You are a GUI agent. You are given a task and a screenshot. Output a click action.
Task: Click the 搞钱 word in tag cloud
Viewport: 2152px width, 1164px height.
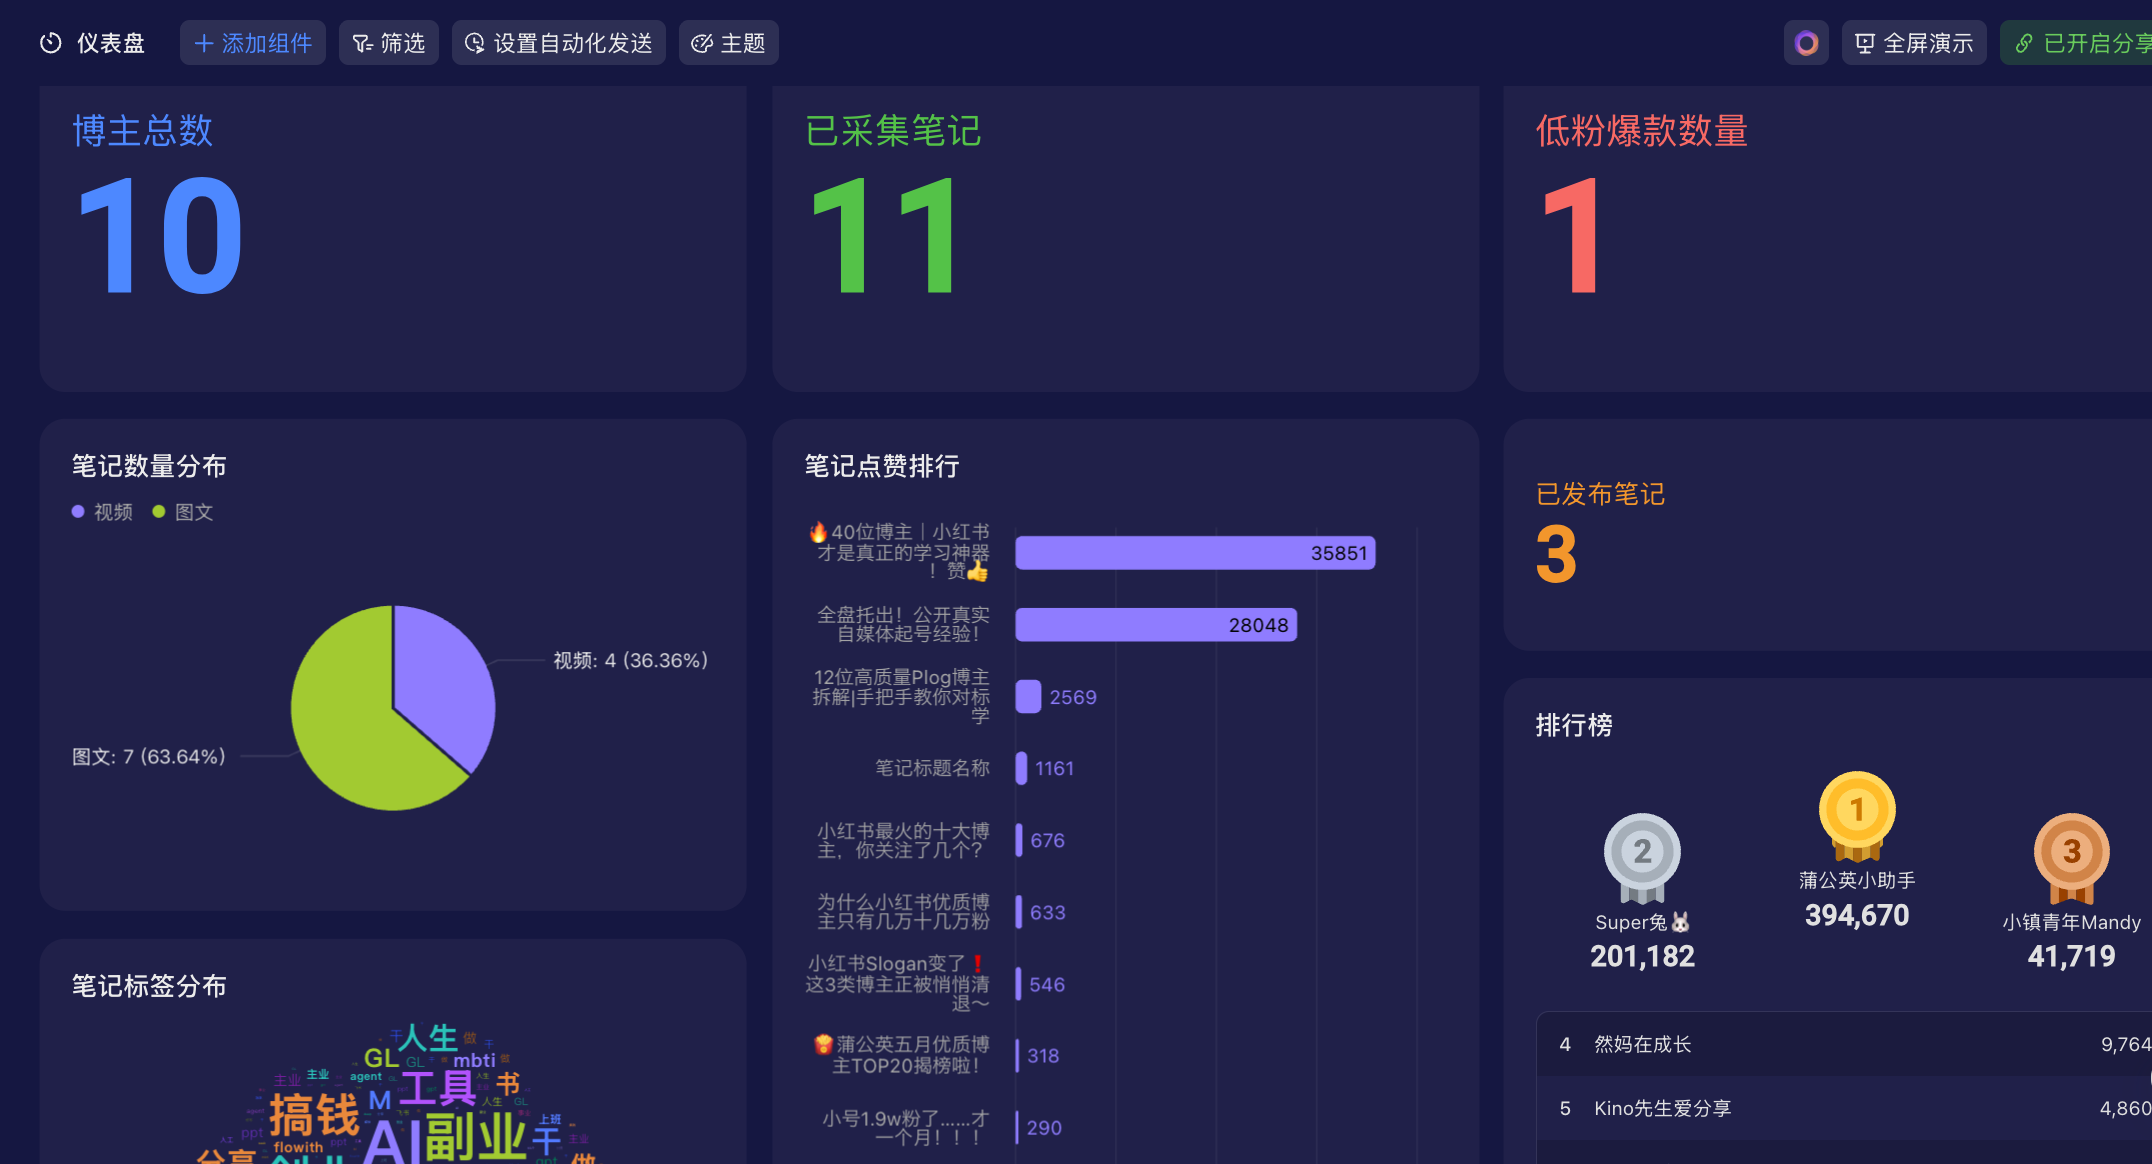[x=313, y=1114]
